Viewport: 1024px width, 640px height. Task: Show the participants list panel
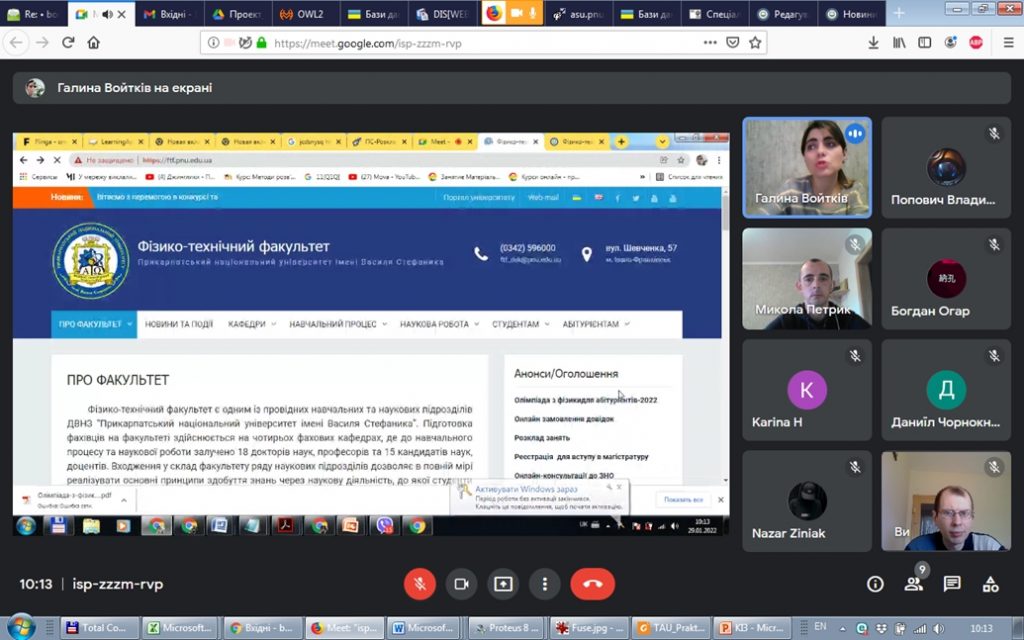(913, 584)
